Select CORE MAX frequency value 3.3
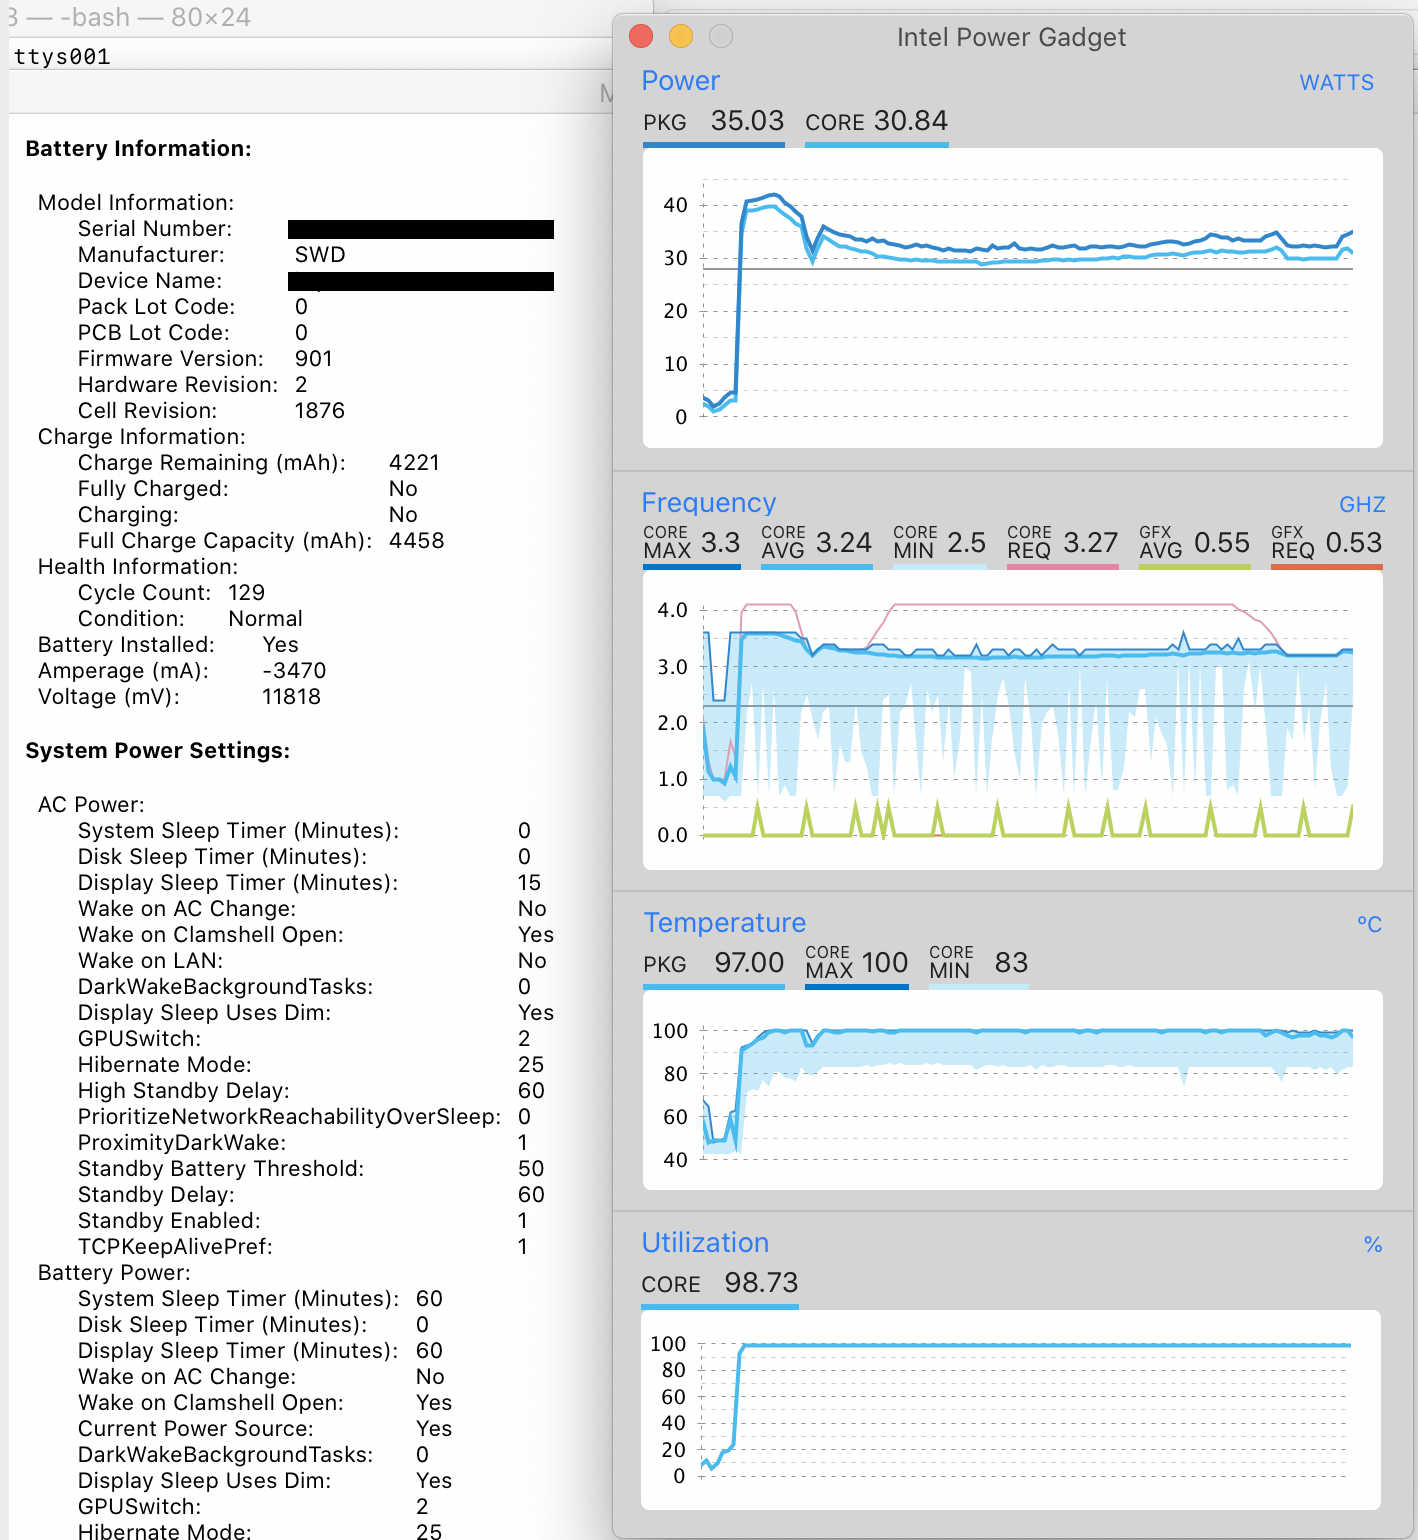Screen dimensions: 1418x1540 point(720,543)
